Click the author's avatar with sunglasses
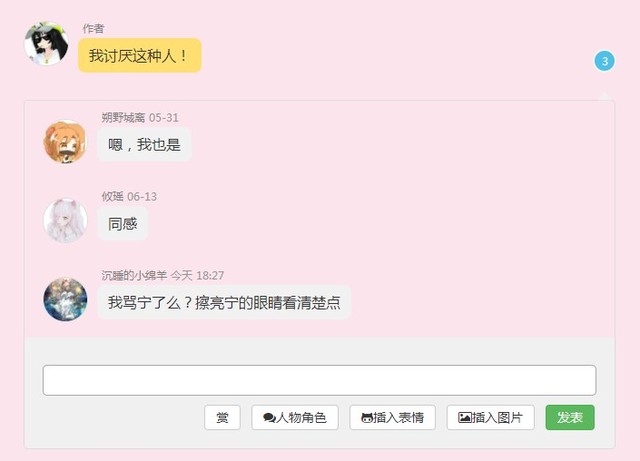 (47, 44)
